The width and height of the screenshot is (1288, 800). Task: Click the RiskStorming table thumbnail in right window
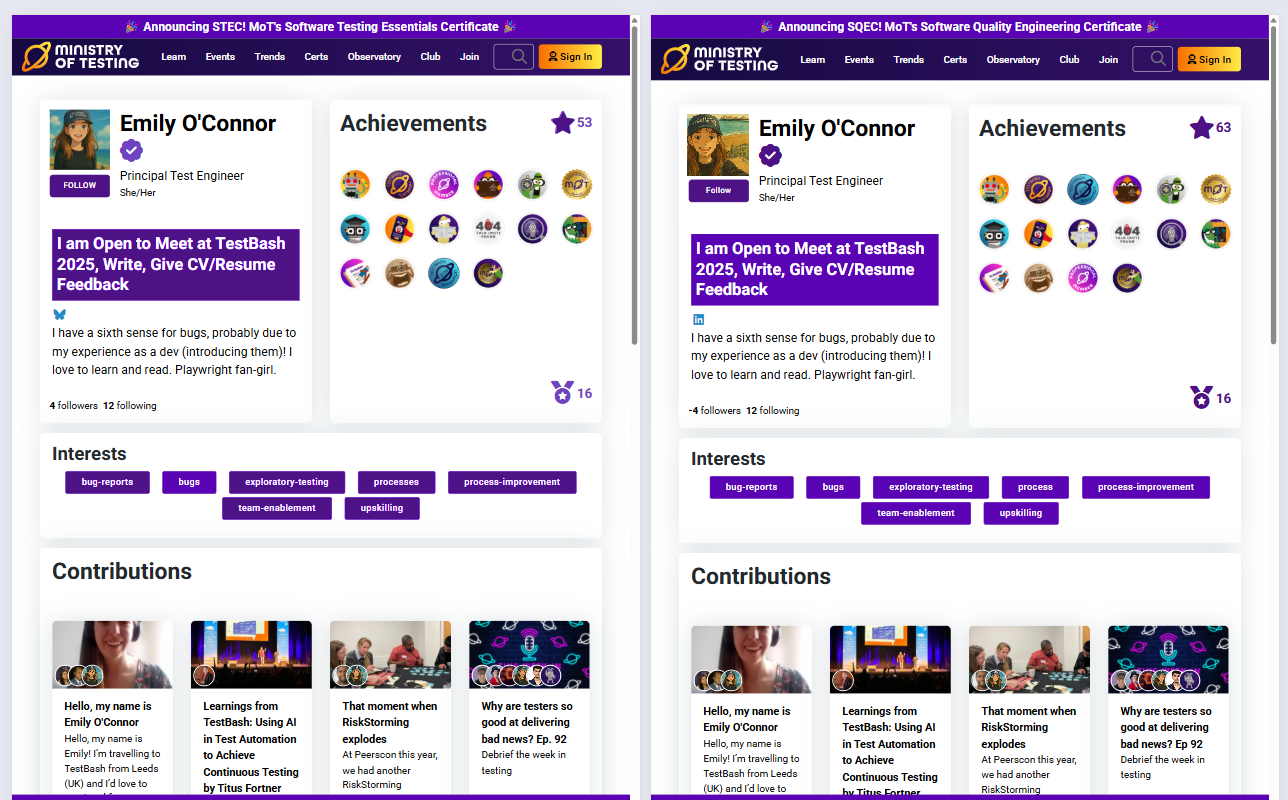(1029, 660)
